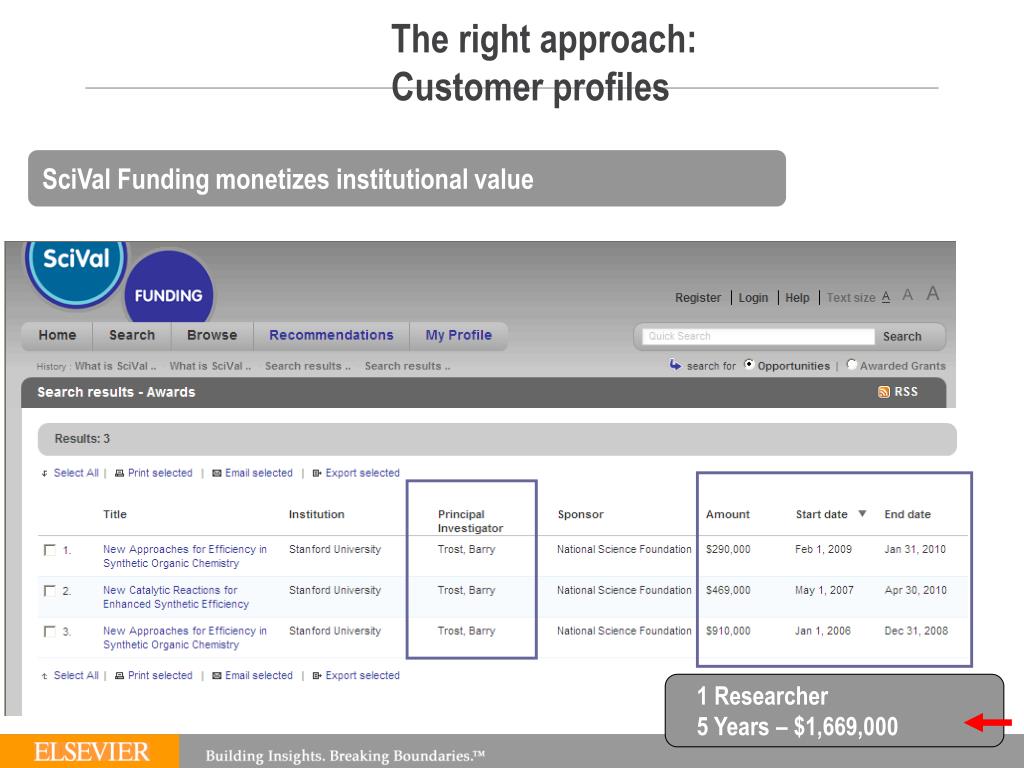Click the SciVal logo circle
The image size is (1024, 768).
click(76, 271)
